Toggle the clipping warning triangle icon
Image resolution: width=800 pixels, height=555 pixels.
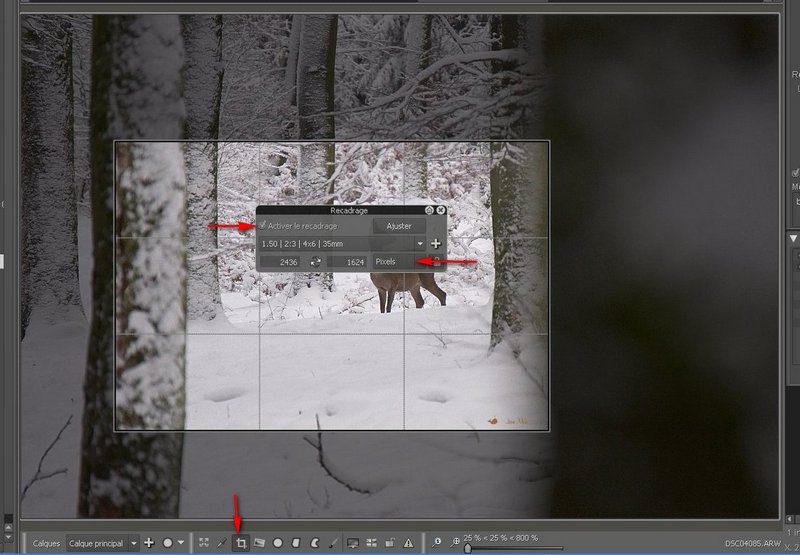[408, 543]
